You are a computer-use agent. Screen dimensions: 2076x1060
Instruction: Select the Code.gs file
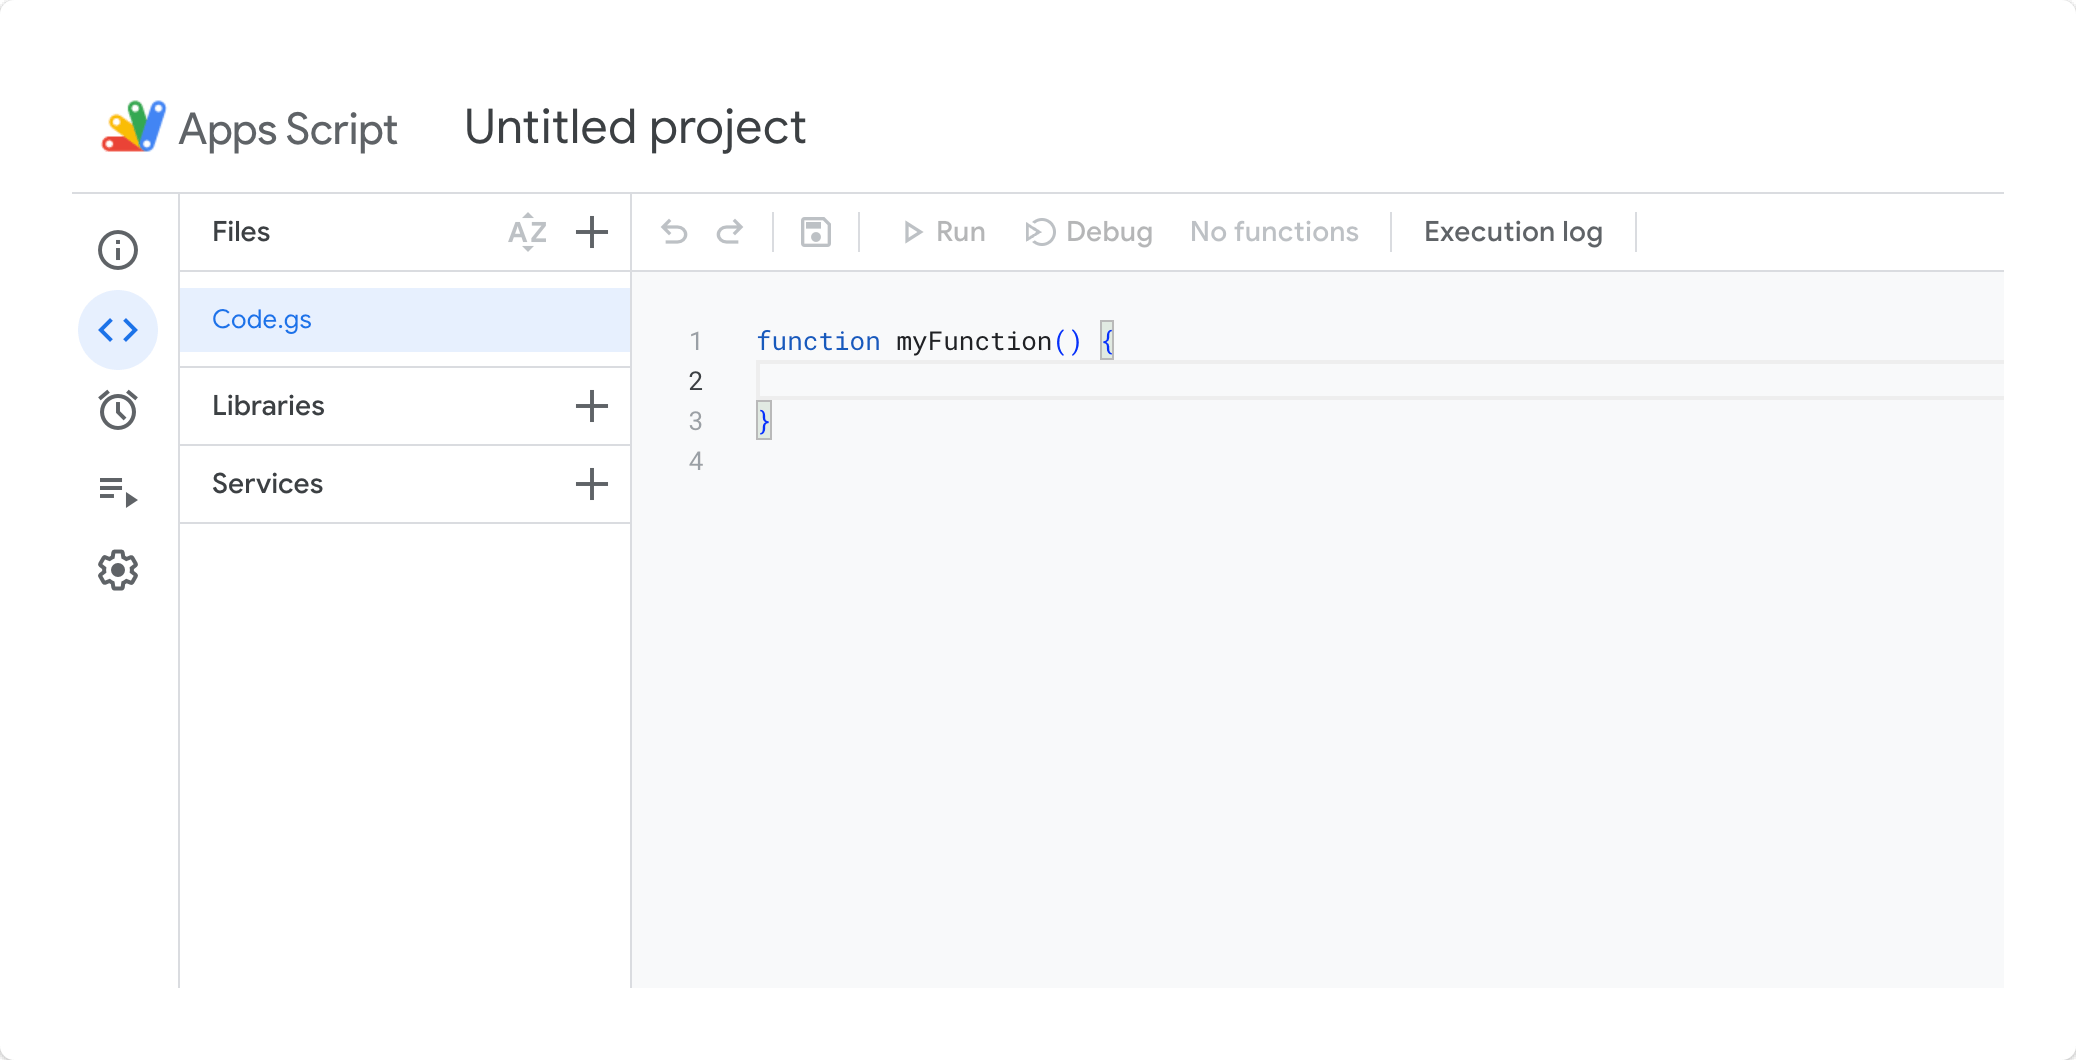click(x=262, y=319)
